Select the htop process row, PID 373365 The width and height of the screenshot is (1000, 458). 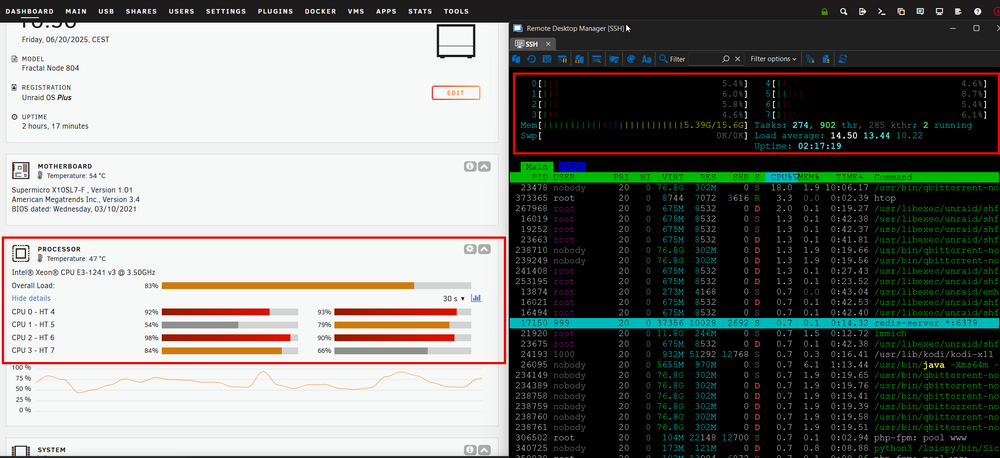(754, 198)
